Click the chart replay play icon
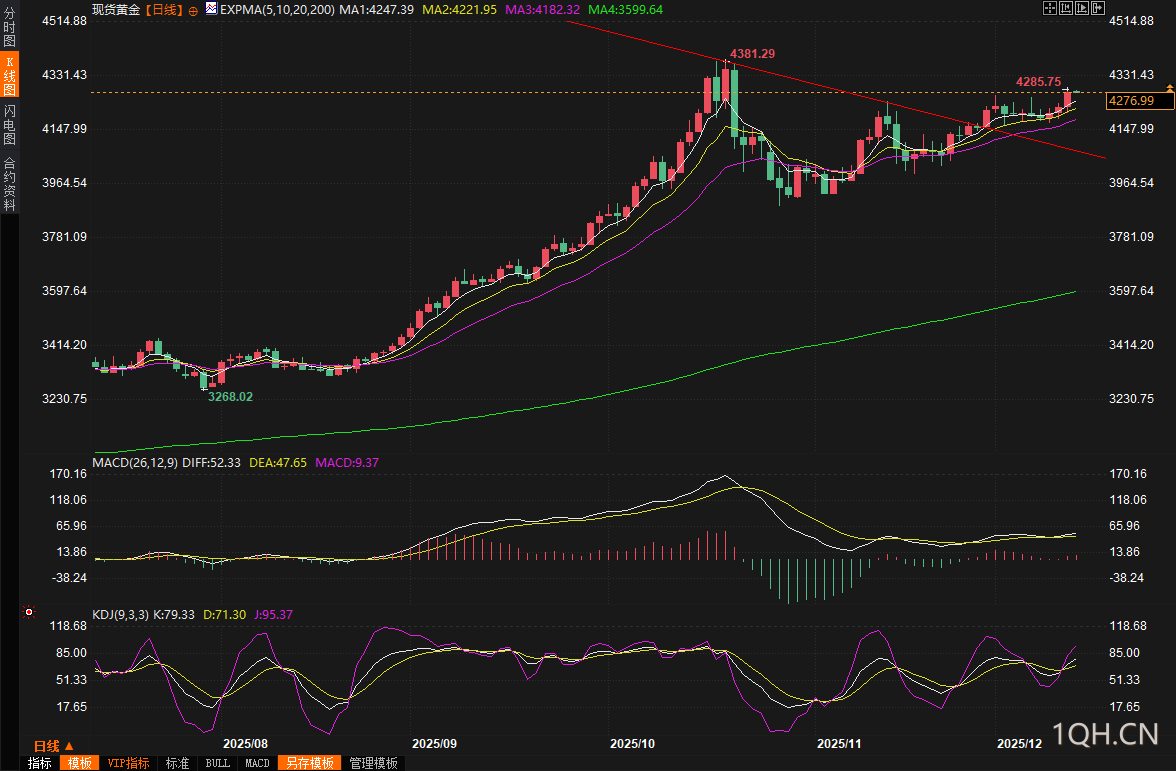The height and width of the screenshot is (771, 1176). (x=1081, y=7)
